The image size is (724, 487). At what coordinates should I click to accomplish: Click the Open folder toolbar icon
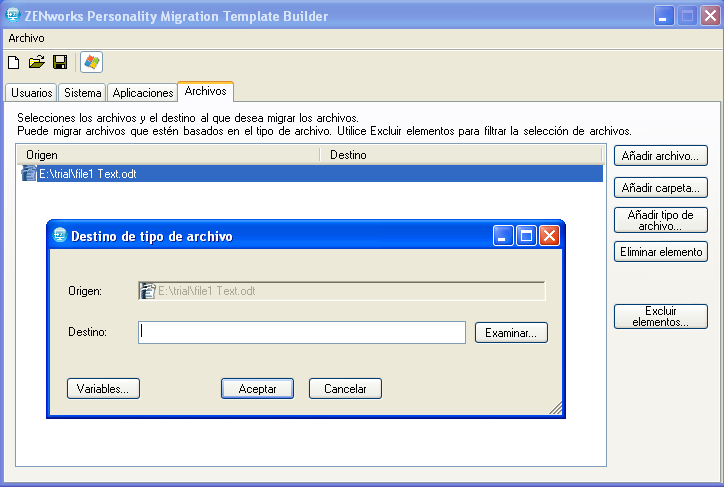(36, 62)
